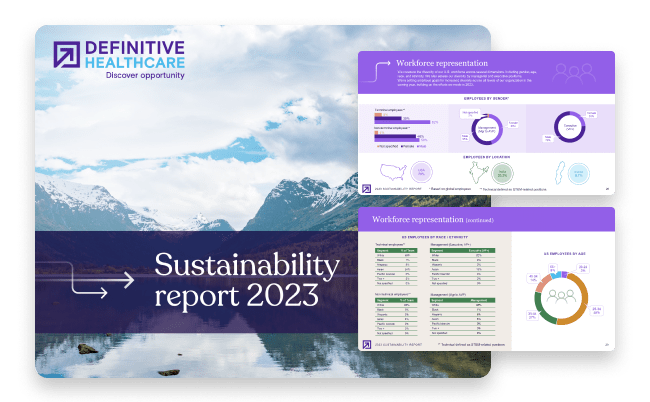Click the "Sustainability report 2023" title
The width and height of the screenshot is (650, 402).
[x=247, y=280]
